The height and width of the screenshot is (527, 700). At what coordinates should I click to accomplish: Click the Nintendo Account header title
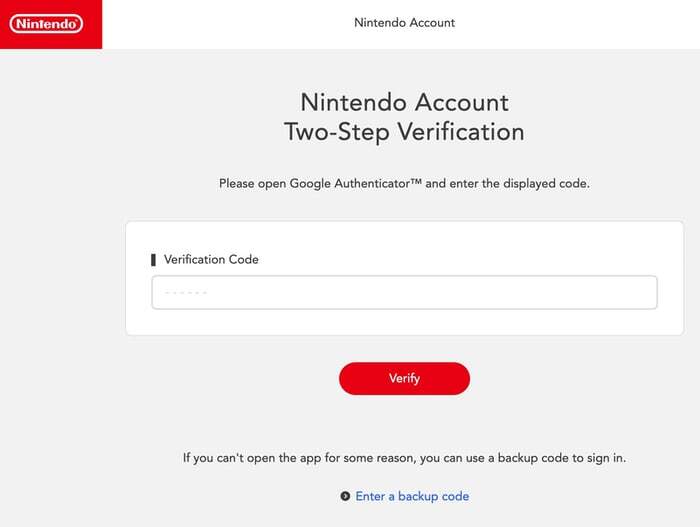click(404, 23)
